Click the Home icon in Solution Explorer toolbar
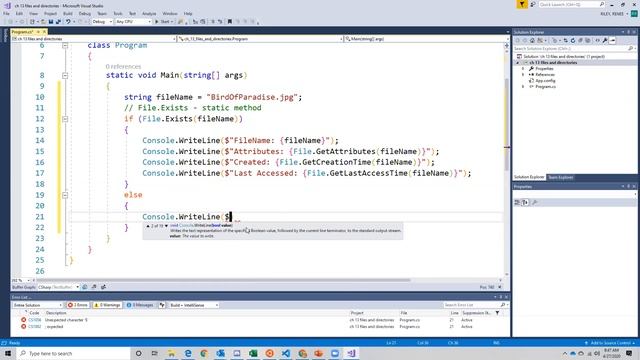This screenshot has width=640, height=360. 532,40
